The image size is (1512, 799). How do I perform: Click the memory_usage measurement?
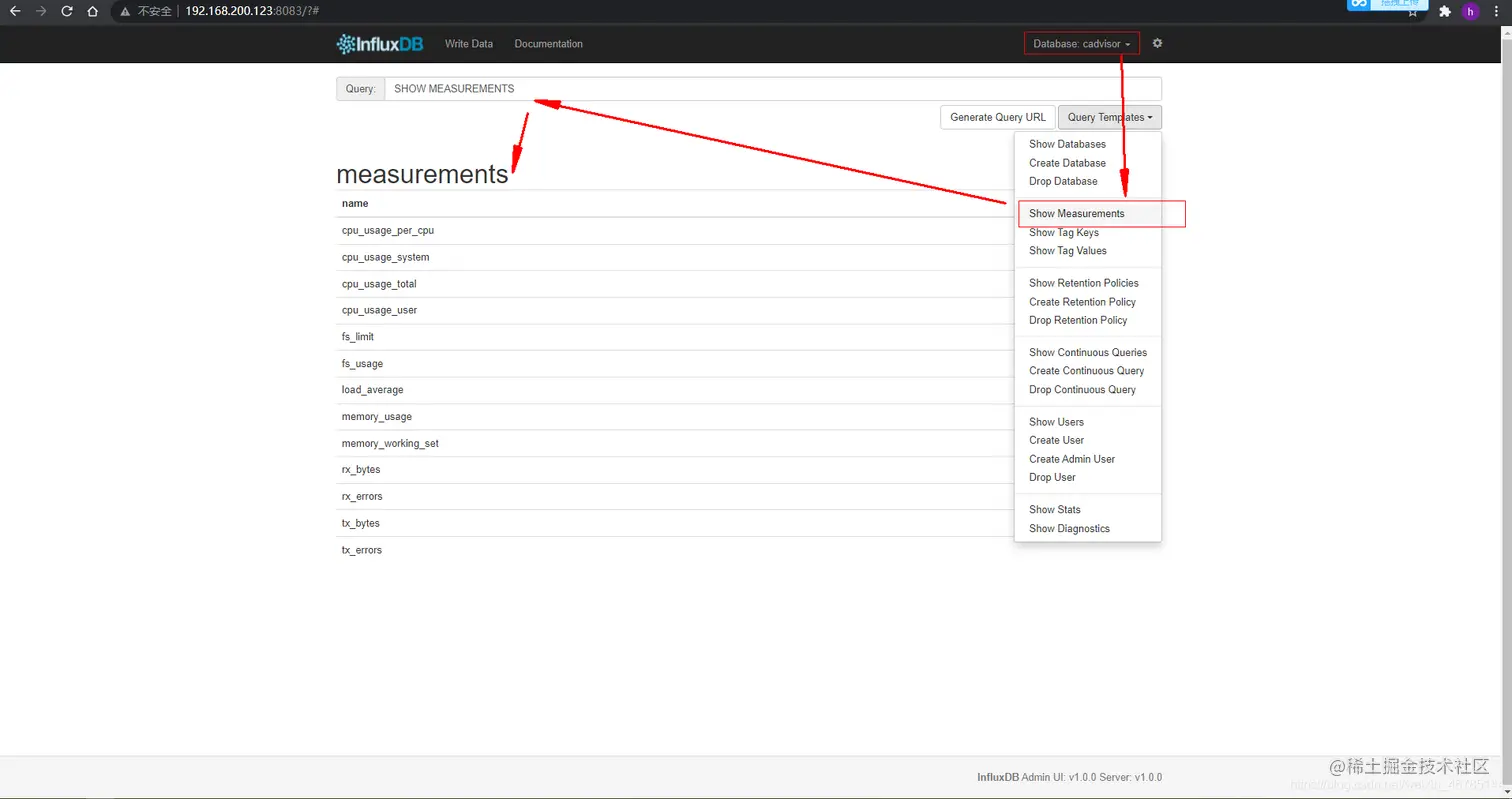click(x=376, y=417)
